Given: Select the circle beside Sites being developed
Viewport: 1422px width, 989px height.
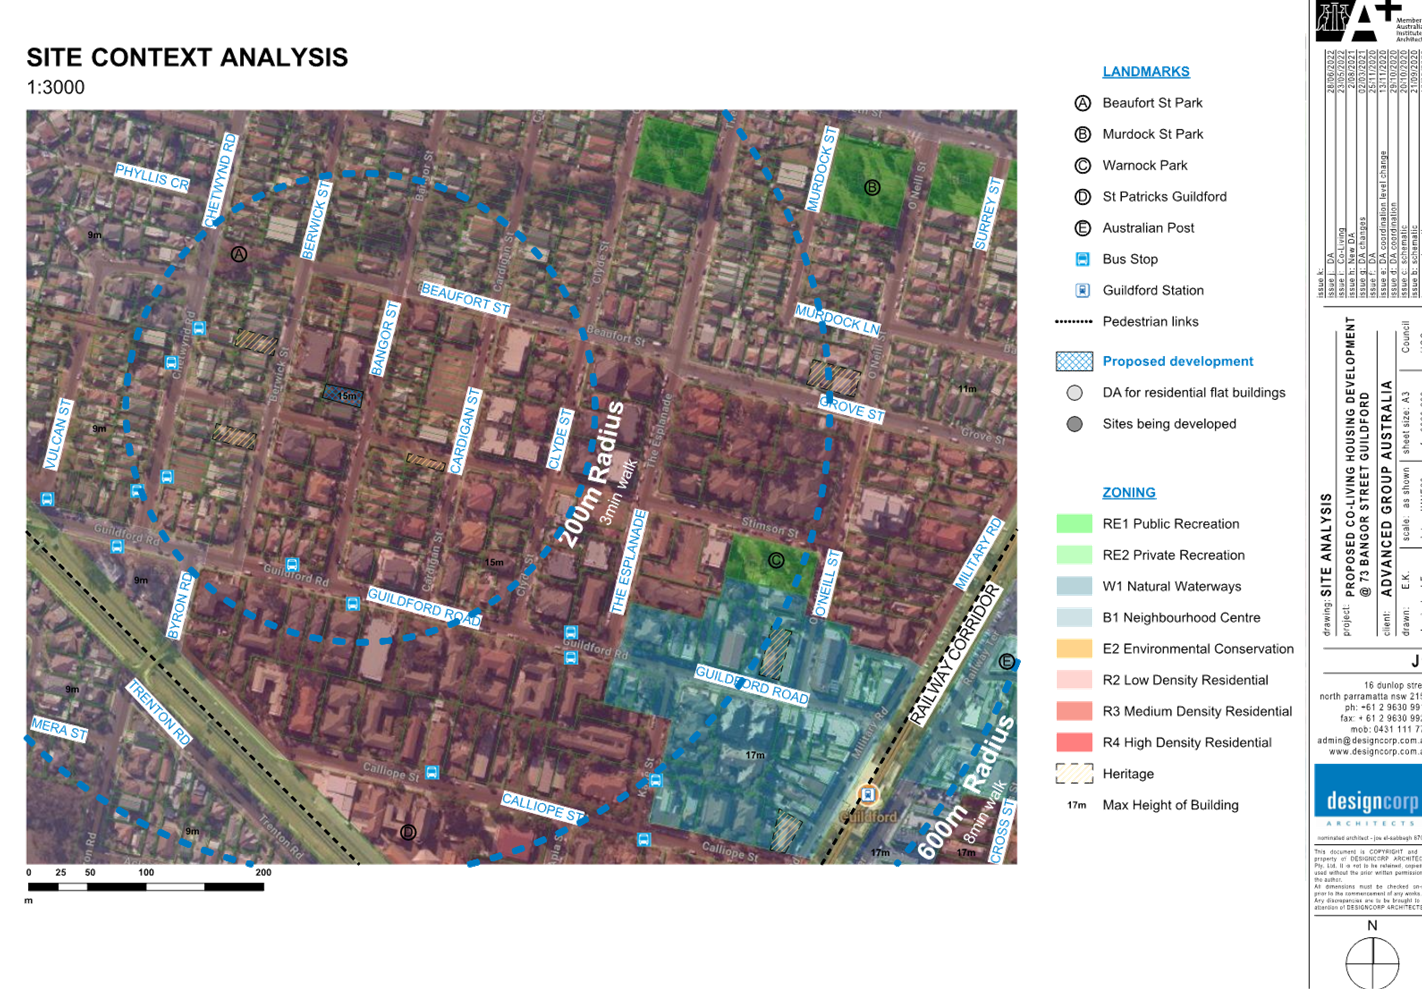Looking at the screenshot, I should point(1074,424).
